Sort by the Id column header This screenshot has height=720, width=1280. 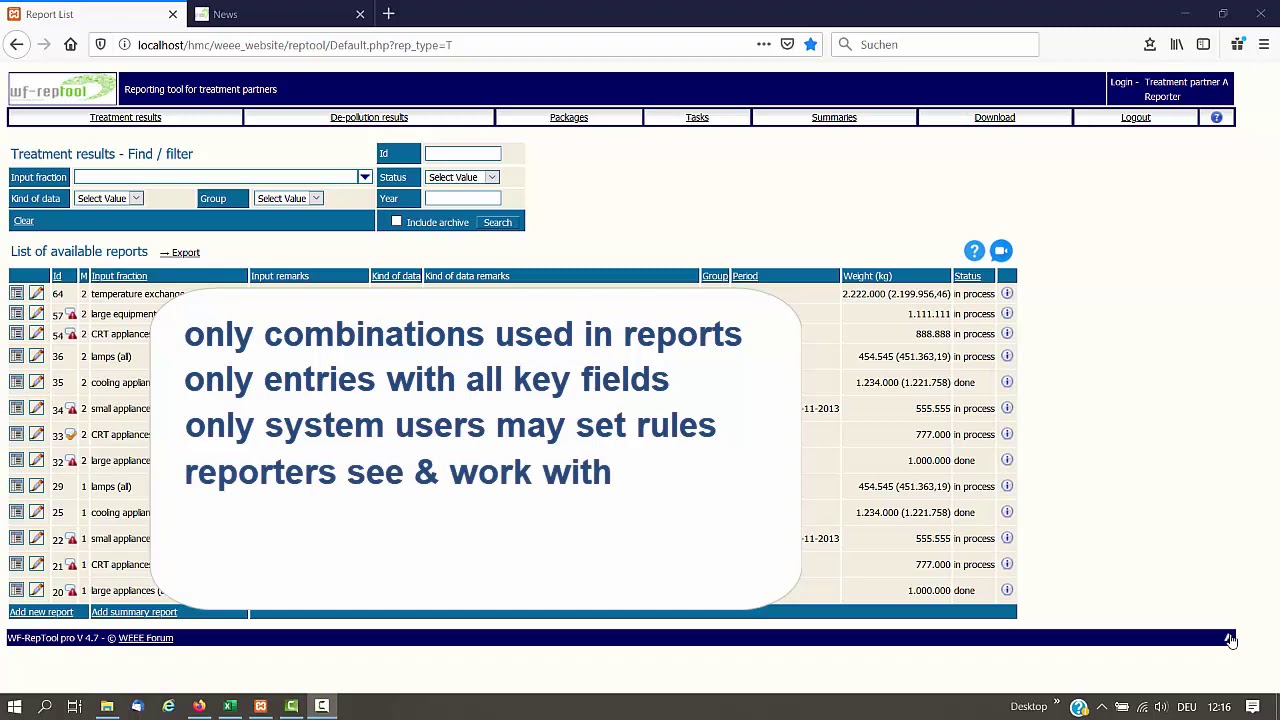57,276
